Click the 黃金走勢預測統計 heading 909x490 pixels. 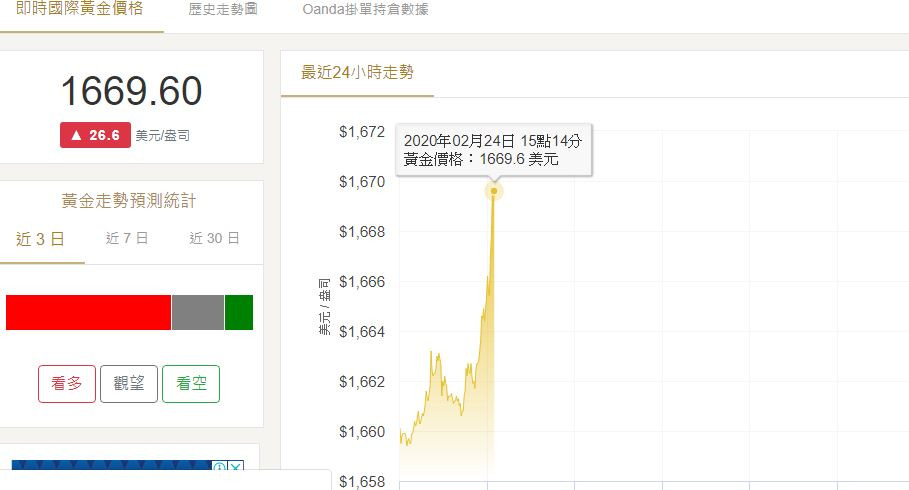coord(129,201)
